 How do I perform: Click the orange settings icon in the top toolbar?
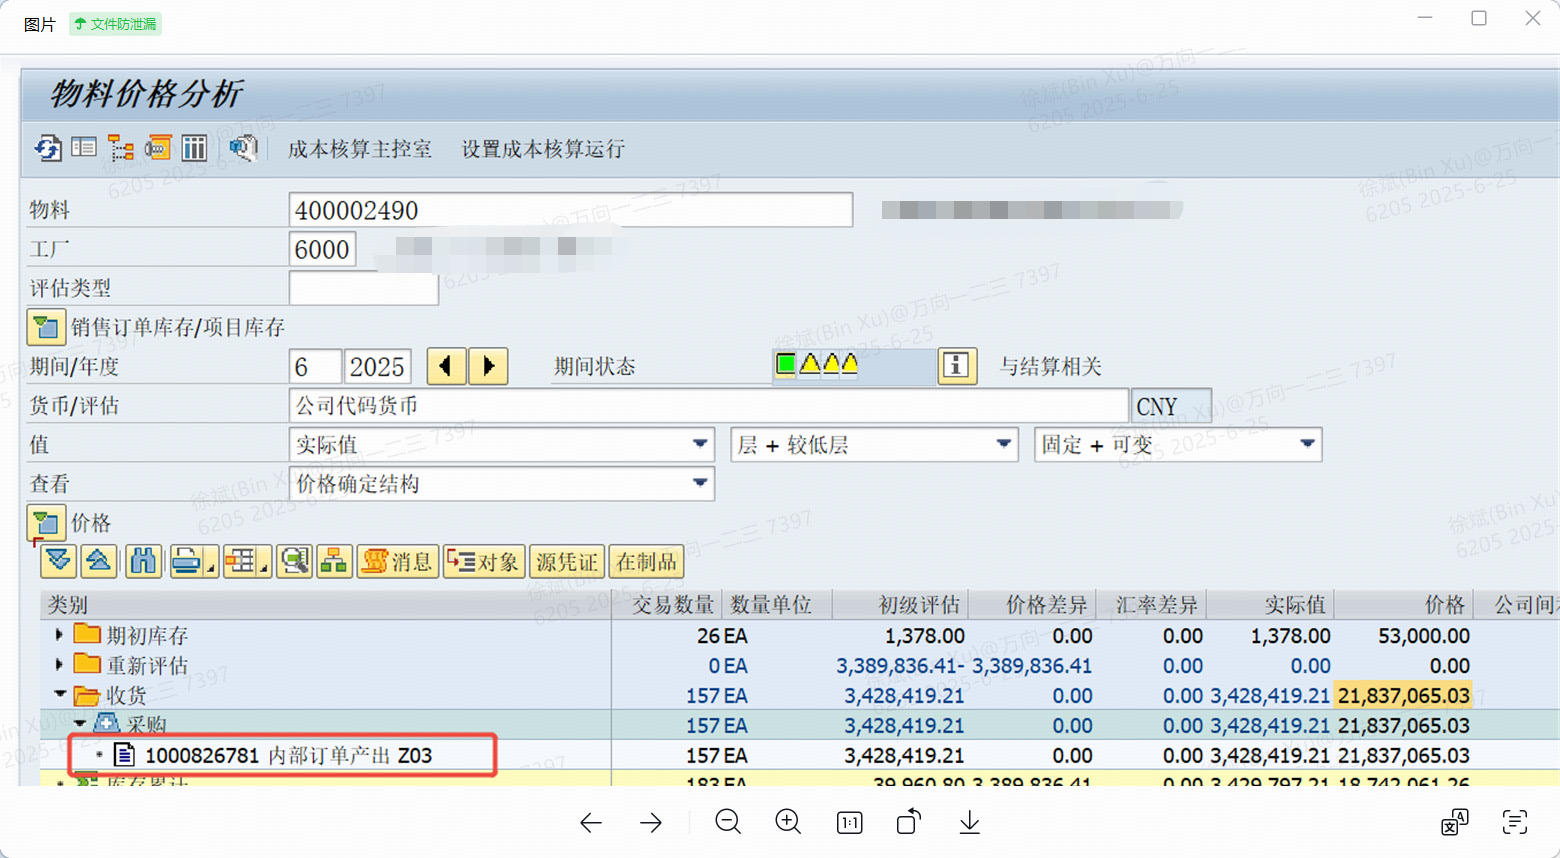(x=158, y=149)
